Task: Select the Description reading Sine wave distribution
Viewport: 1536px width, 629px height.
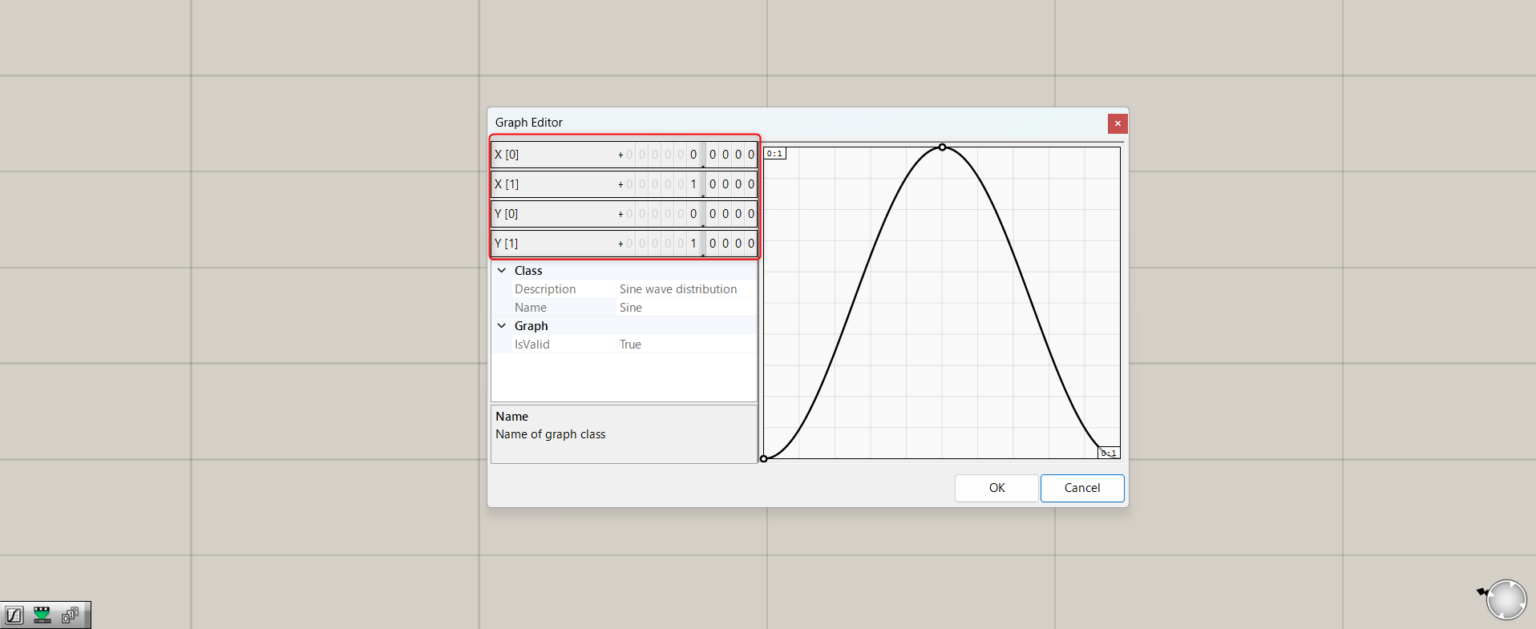Action: 677,289
